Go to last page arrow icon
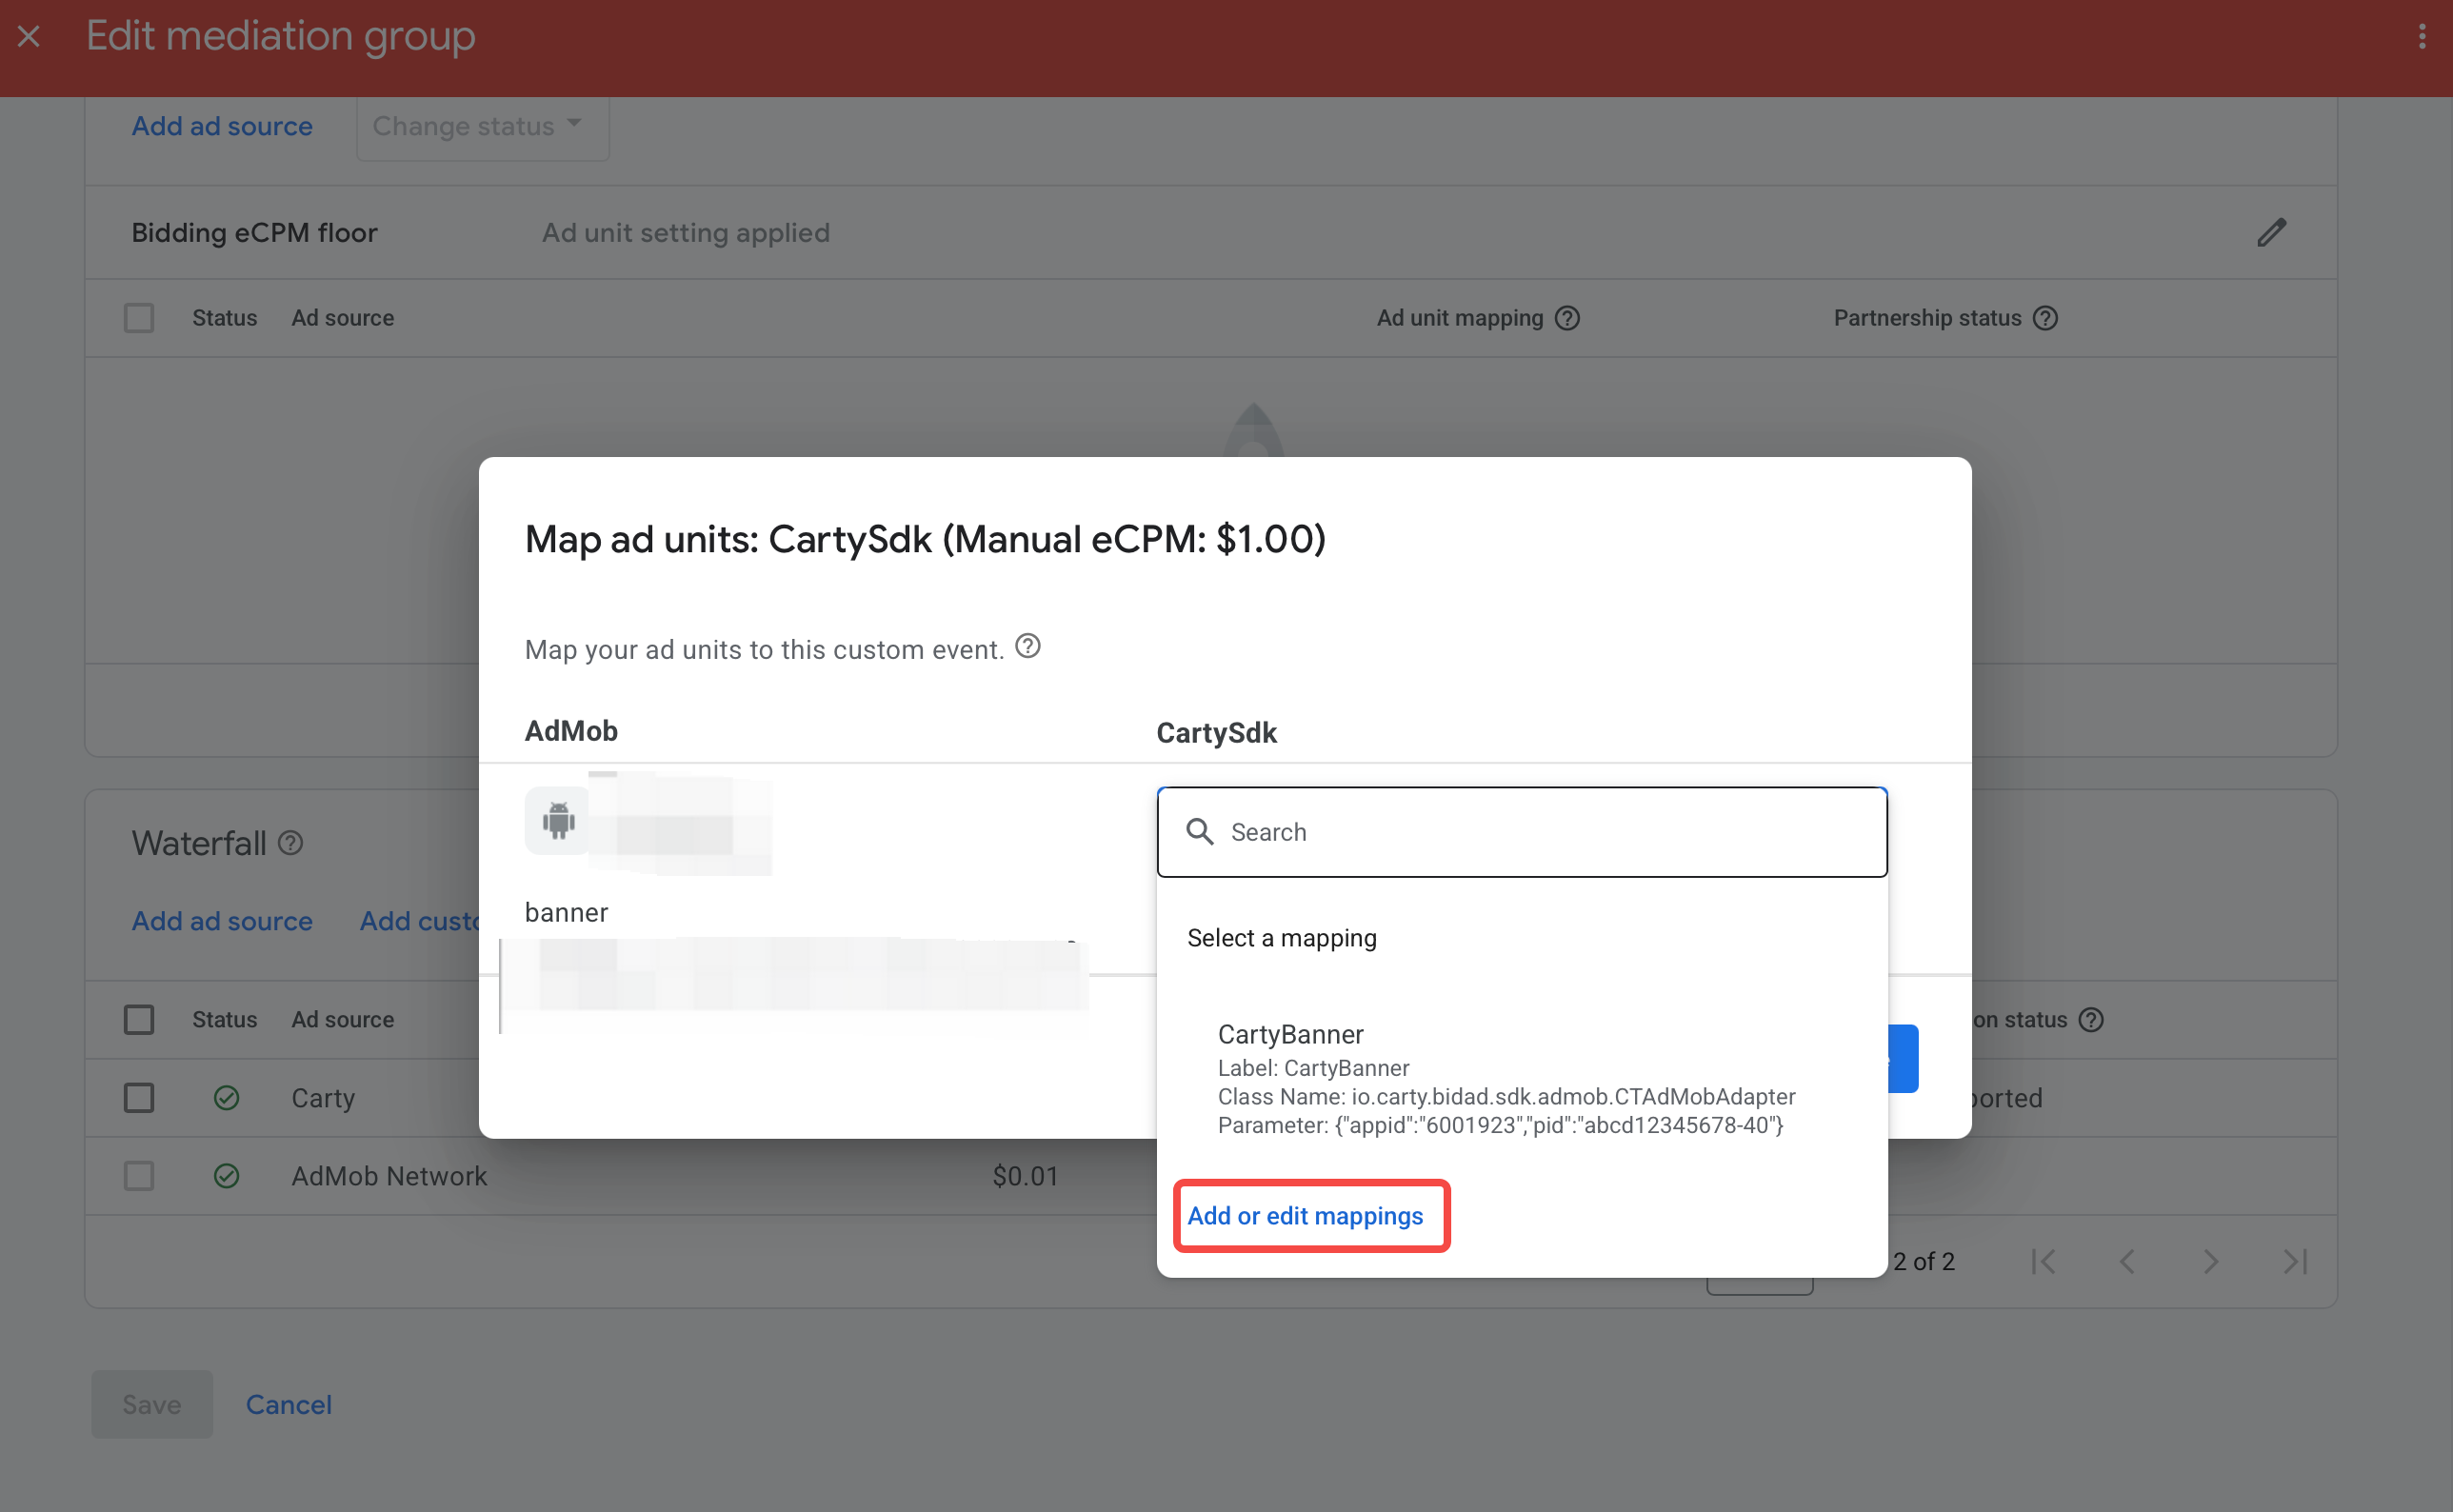The height and width of the screenshot is (1512, 2453). click(2295, 1261)
